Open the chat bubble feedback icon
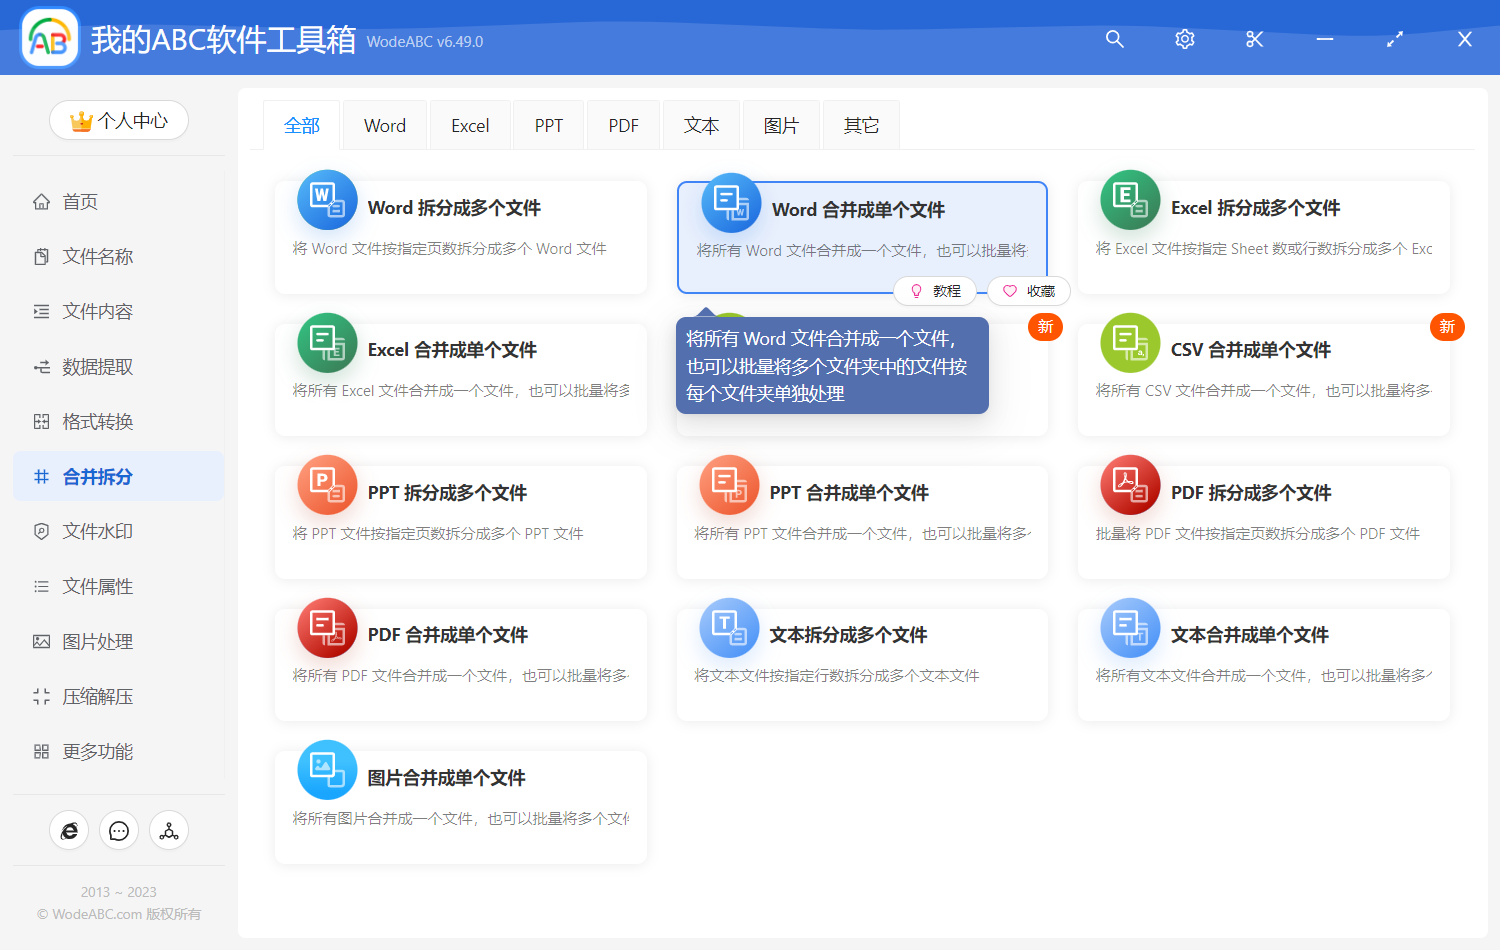This screenshot has height=950, width=1500. tap(119, 831)
